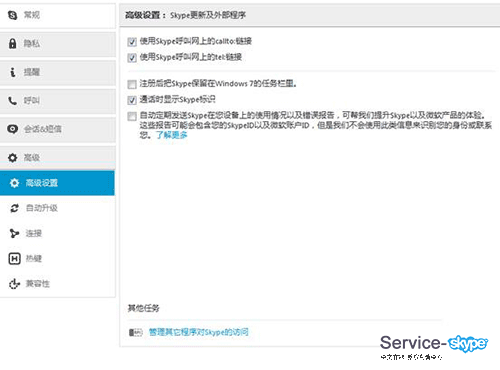
Task: Enable keeping Skype in Windows 7 taskbar
Action: [x=132, y=84]
